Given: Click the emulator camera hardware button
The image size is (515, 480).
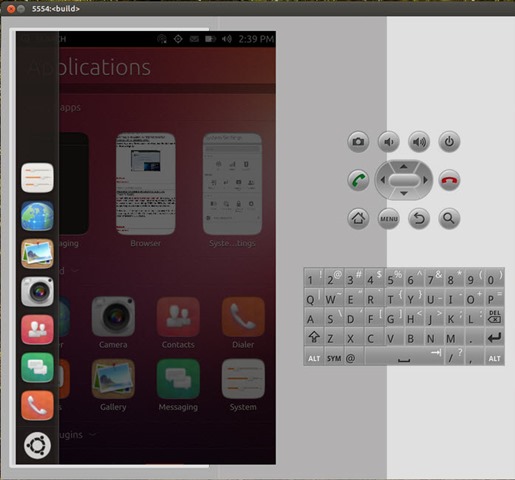Looking at the screenshot, I should [358, 142].
